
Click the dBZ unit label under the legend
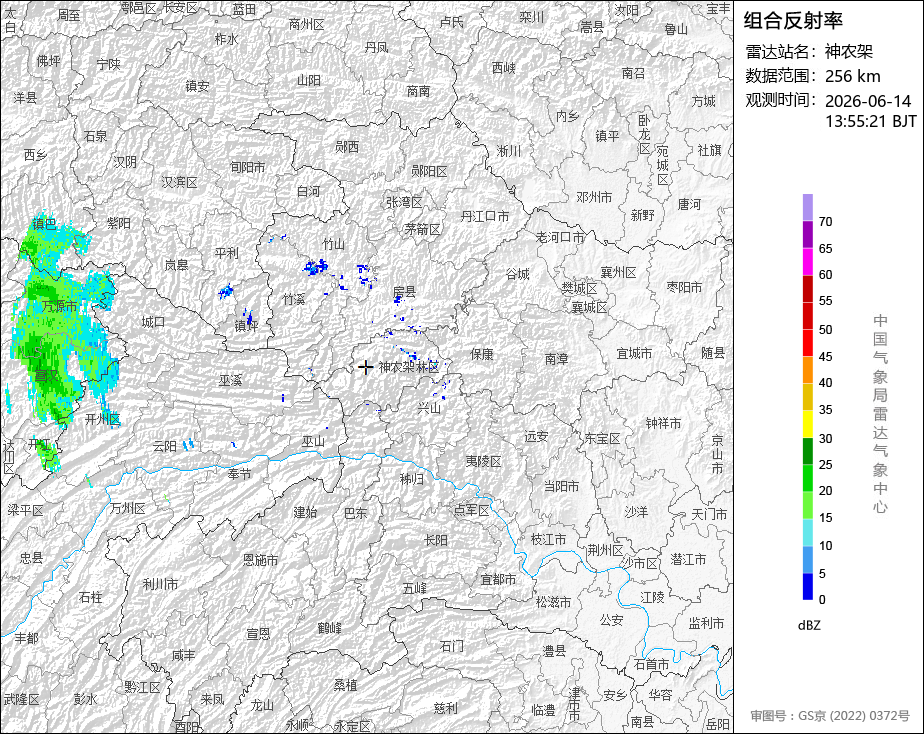[x=809, y=626]
